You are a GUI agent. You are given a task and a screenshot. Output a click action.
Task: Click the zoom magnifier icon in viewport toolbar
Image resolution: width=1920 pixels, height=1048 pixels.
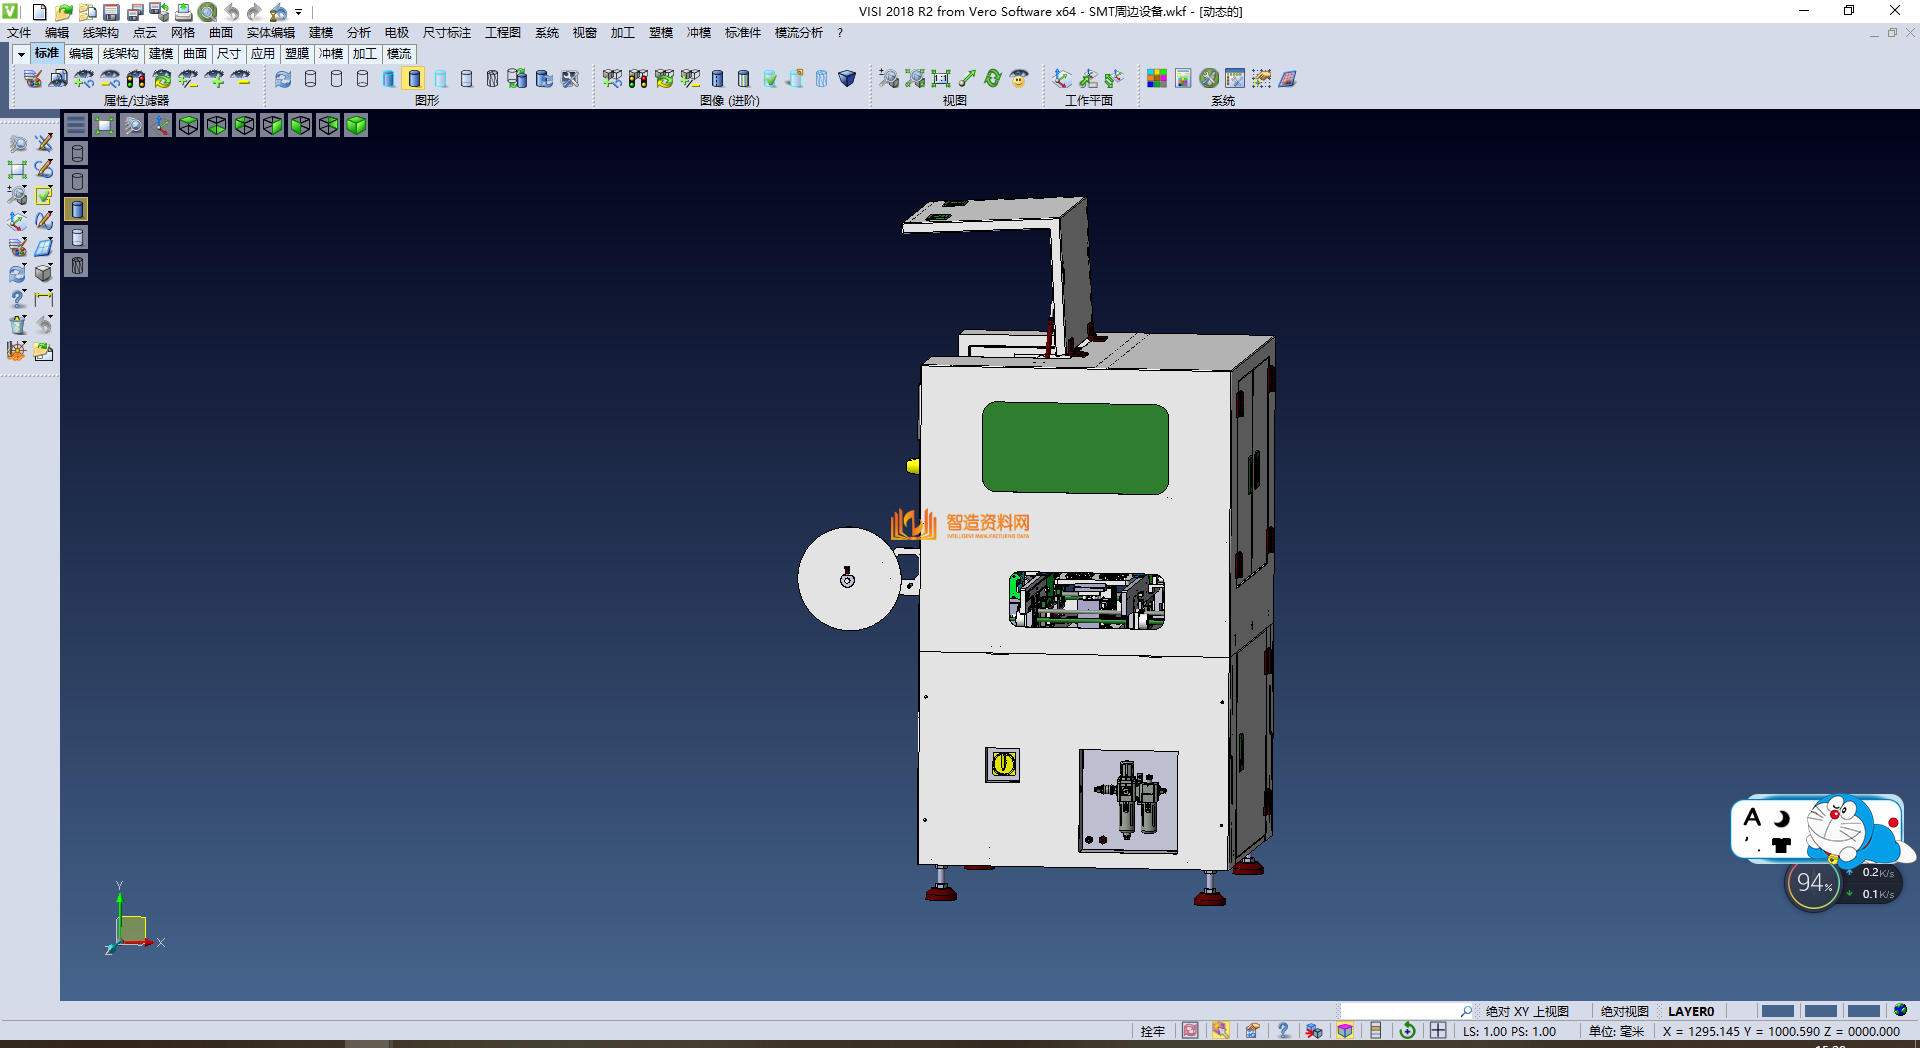(132, 125)
